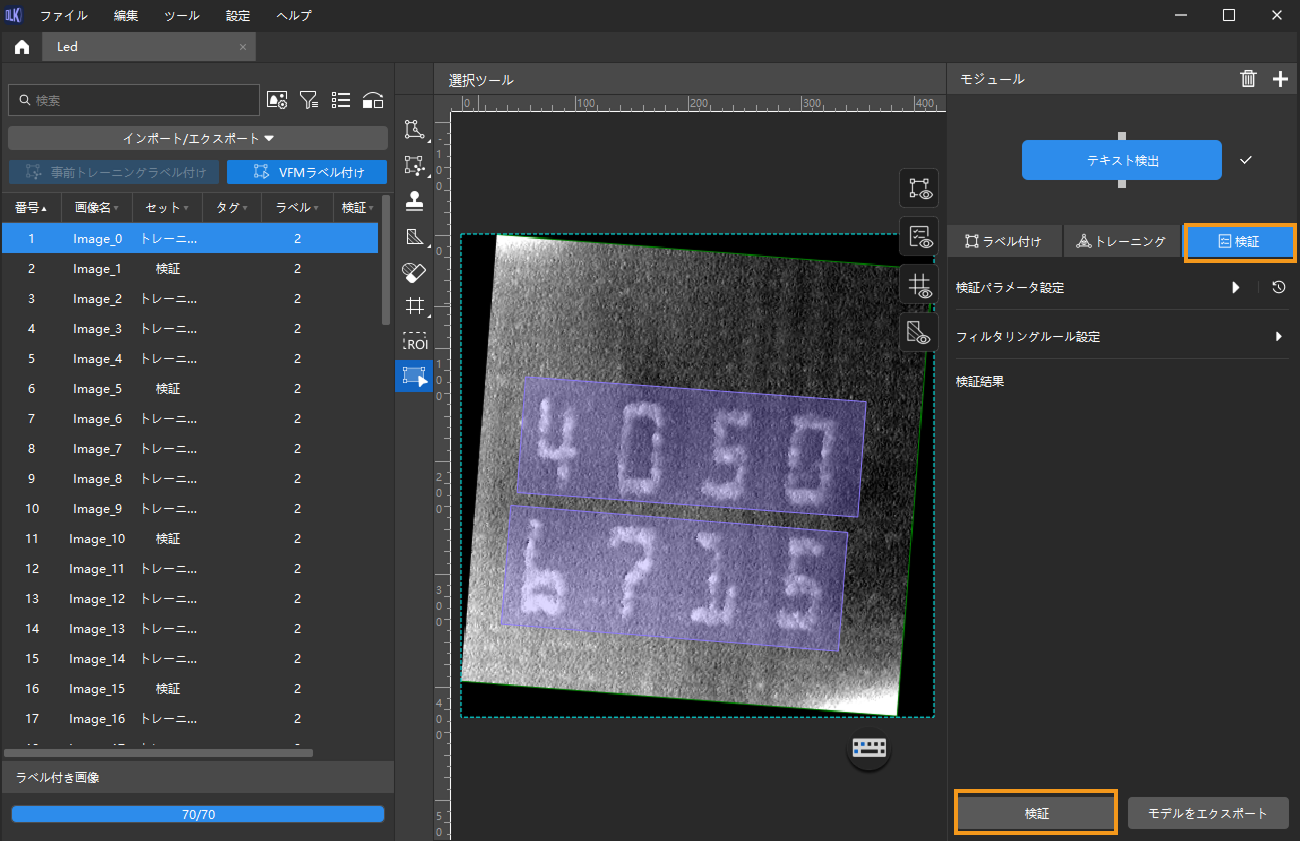Image resolution: width=1300 pixels, height=841 pixels.
Task: Click VFMラベル付け button
Action: click(307, 172)
